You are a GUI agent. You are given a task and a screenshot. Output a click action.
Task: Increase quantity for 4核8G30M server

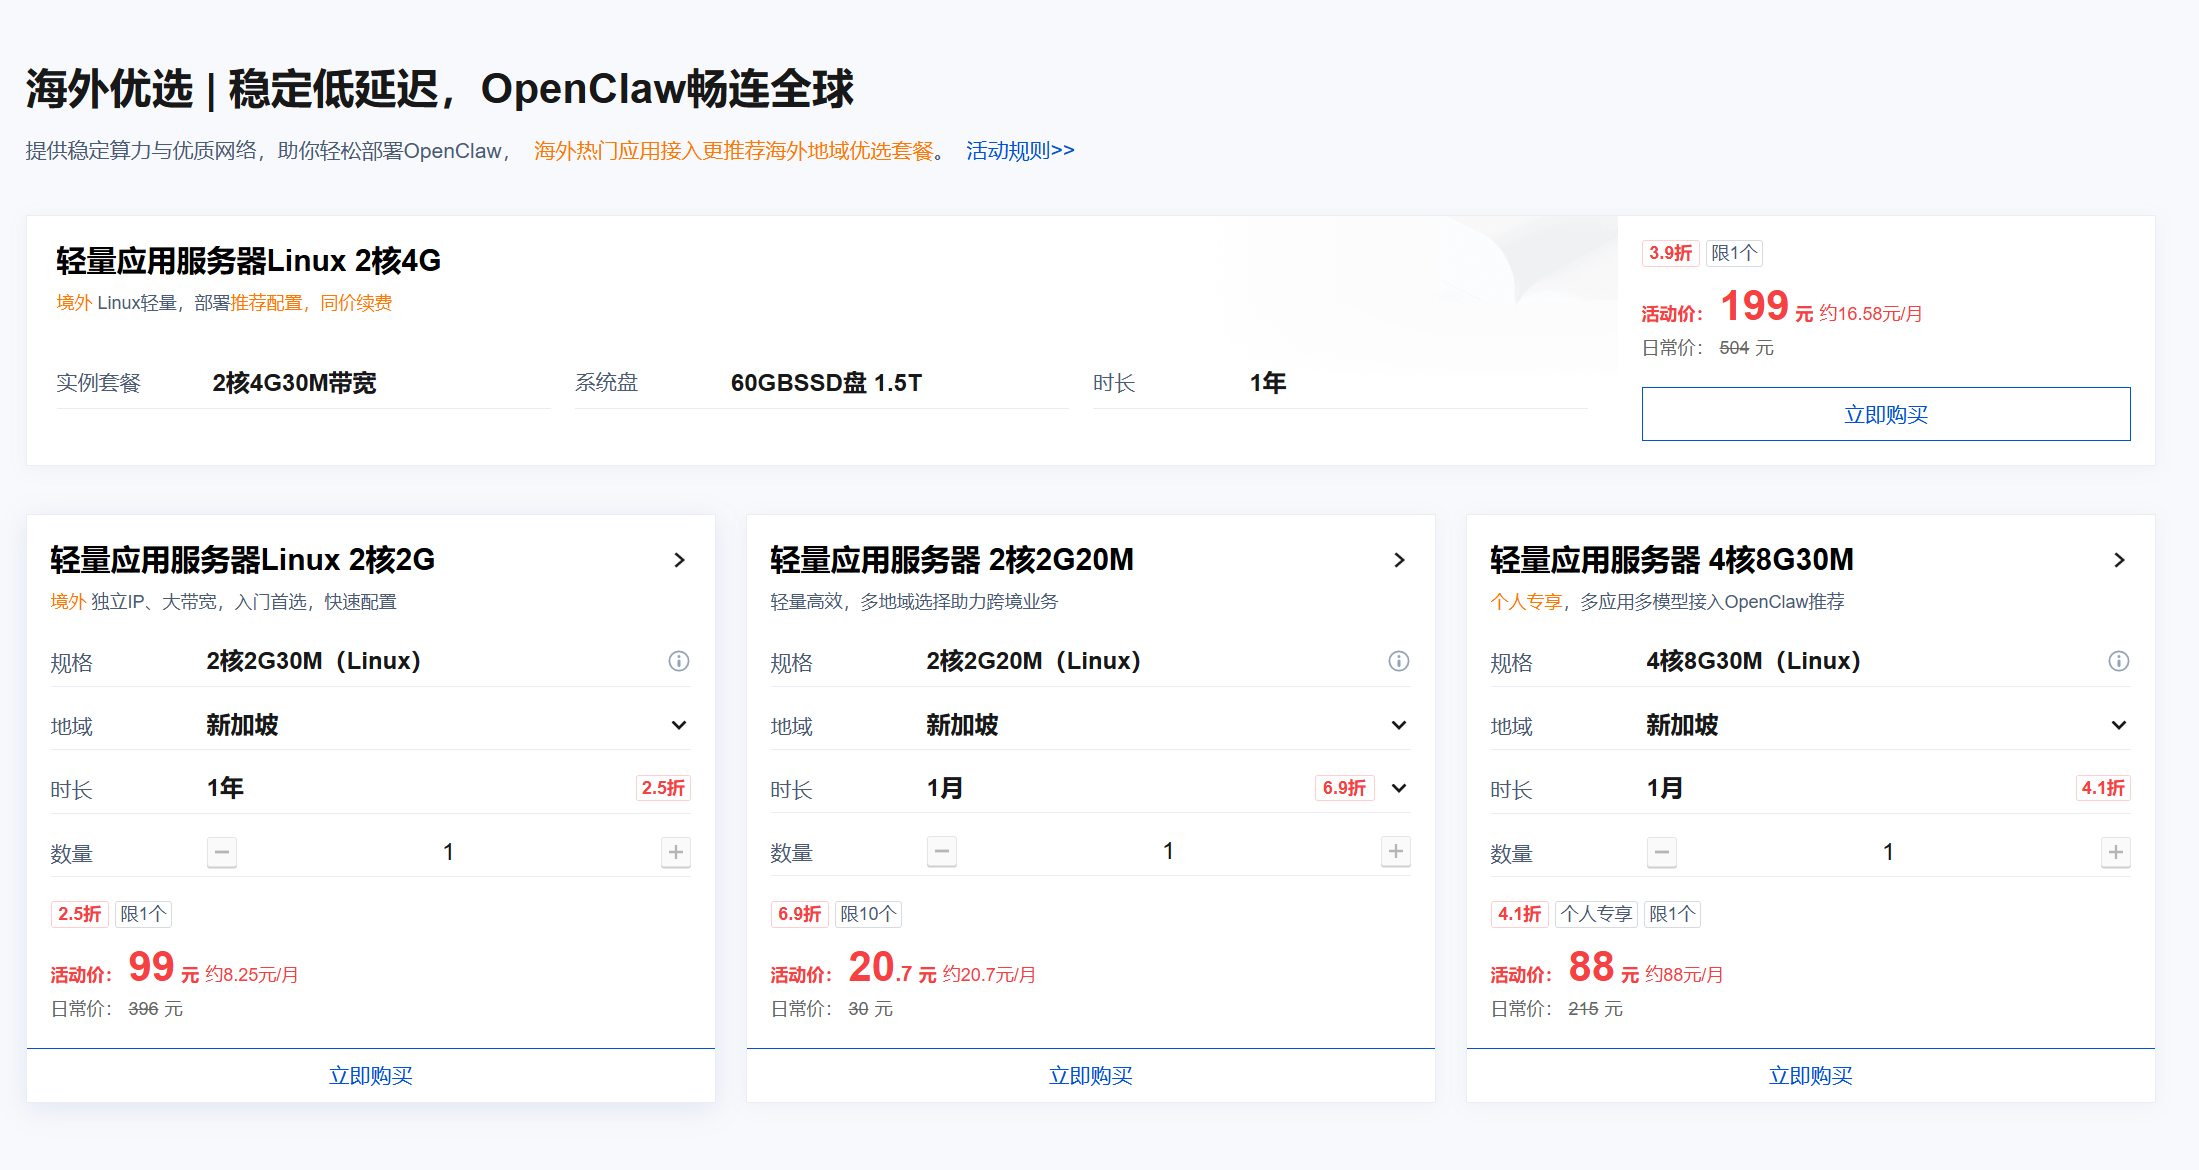point(2116,852)
